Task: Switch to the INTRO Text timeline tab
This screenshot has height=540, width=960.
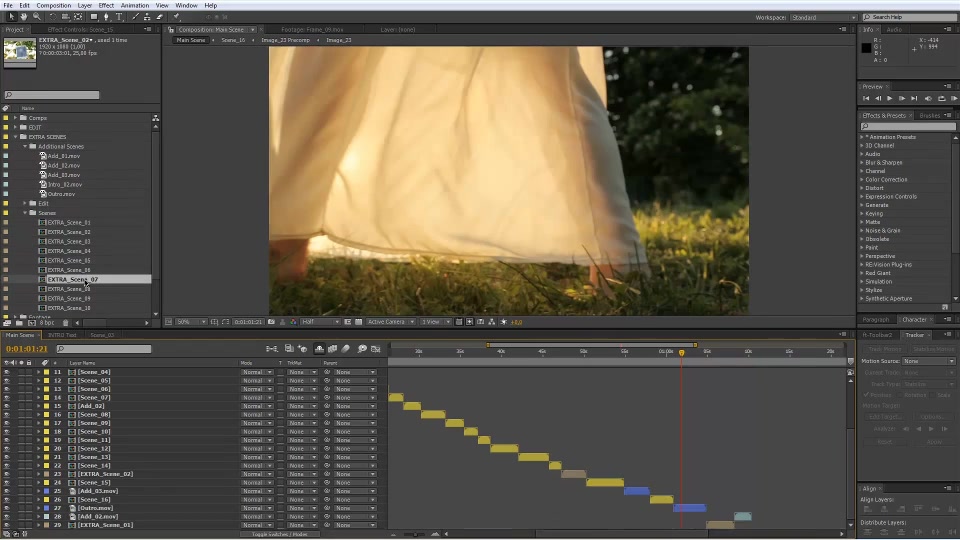Action: point(62,335)
